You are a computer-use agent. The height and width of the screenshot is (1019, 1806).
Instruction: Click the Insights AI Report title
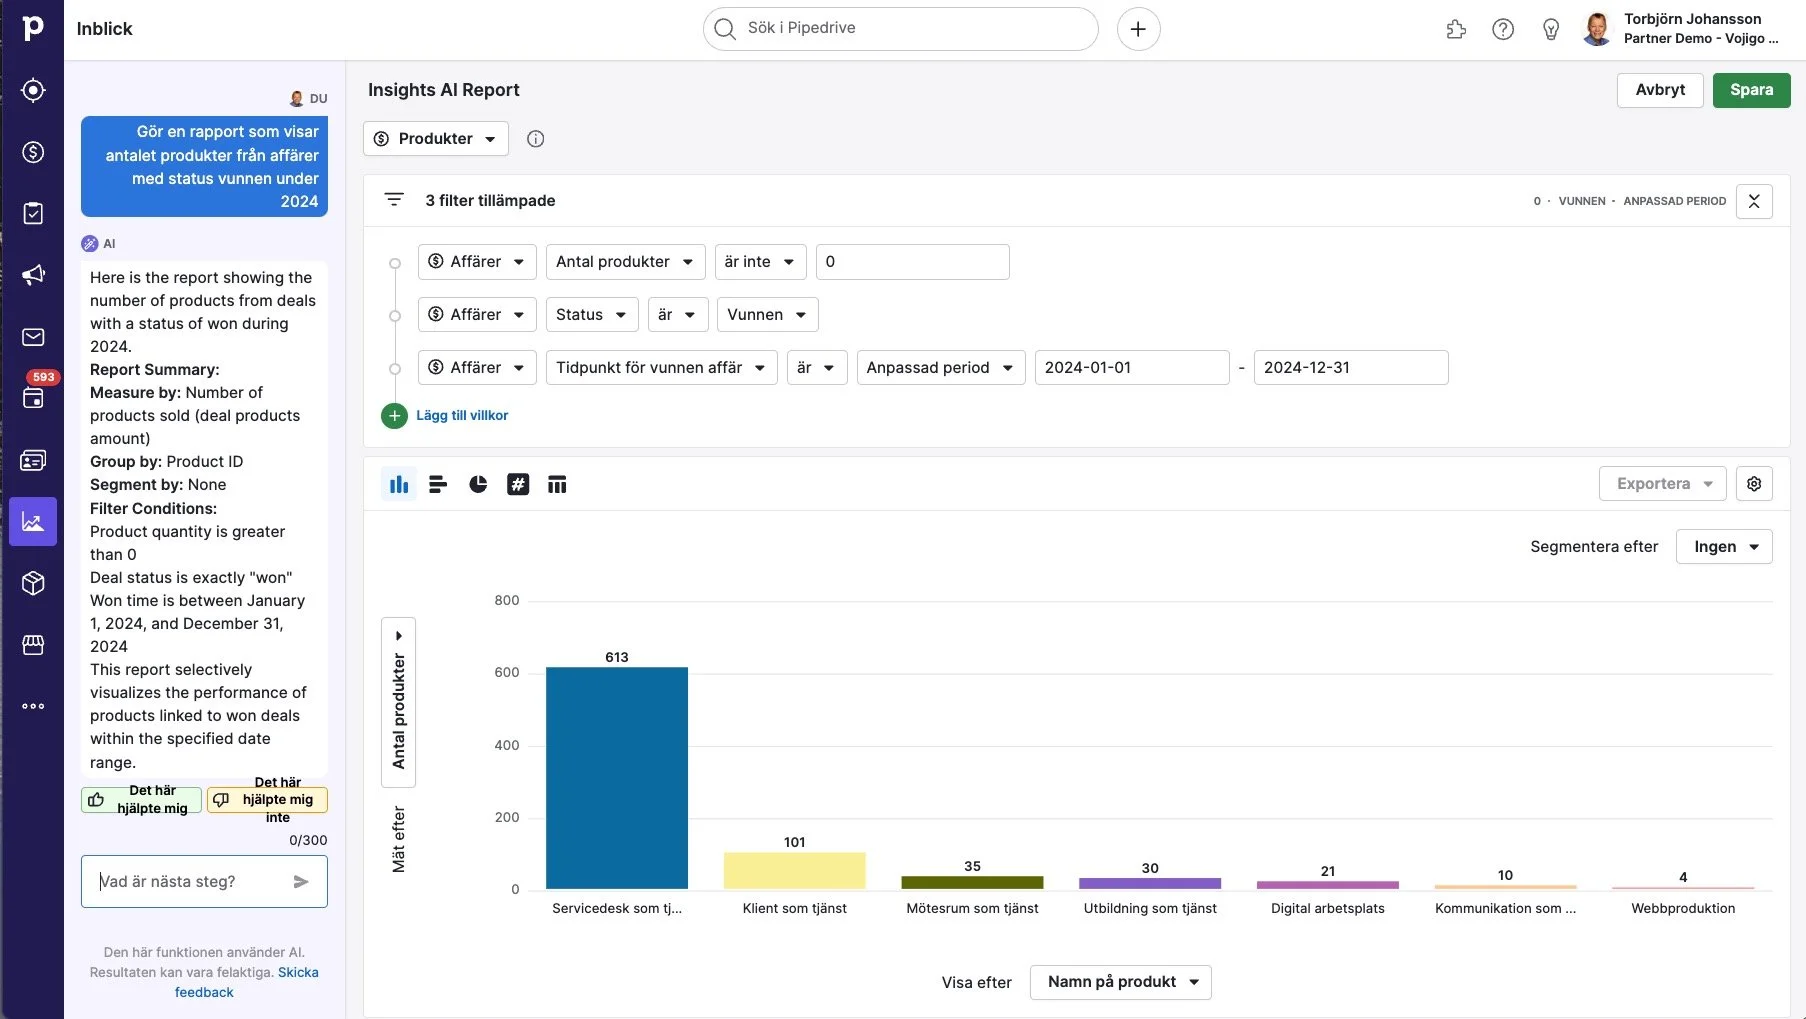(444, 90)
